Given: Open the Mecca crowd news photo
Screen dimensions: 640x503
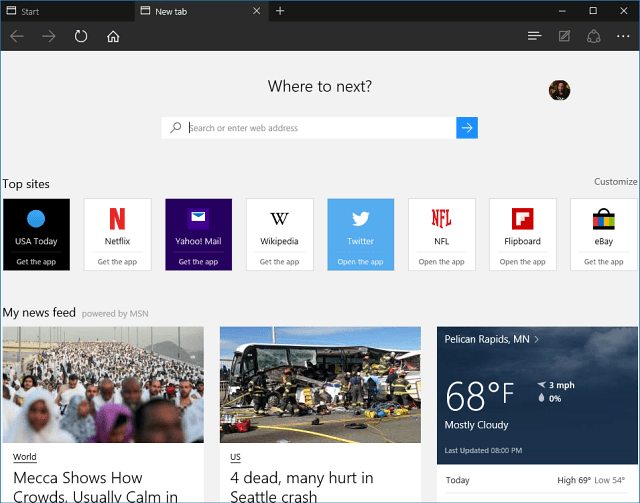Looking at the screenshot, I should coord(103,385).
